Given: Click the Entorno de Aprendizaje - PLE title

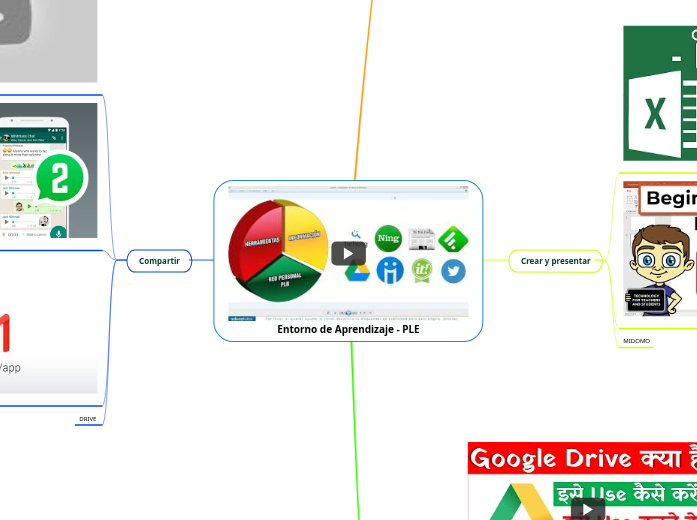Looking at the screenshot, I should tap(348, 329).
